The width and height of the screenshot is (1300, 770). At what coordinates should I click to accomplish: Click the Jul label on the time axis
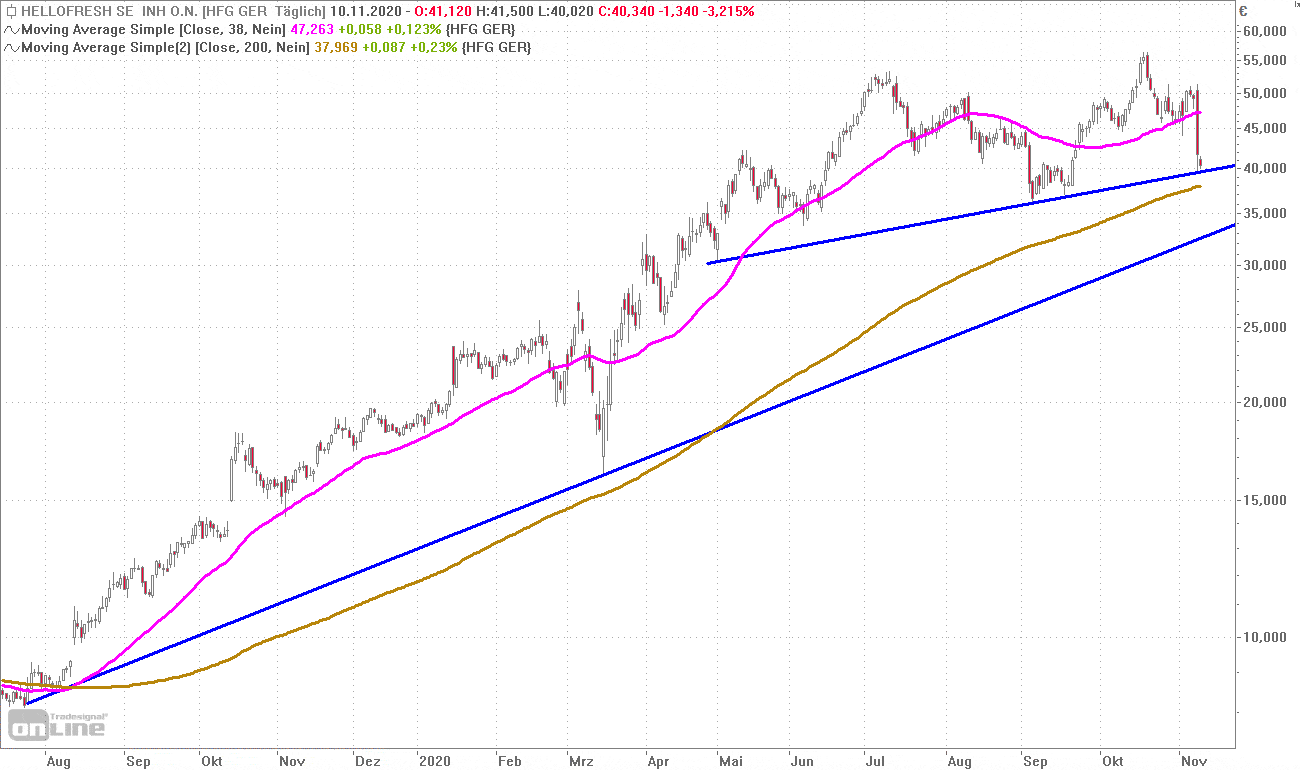tap(876, 761)
